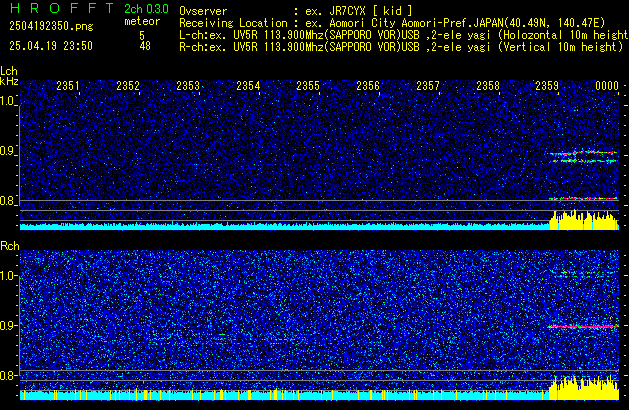Click the Rch yellow signal level burst

(584, 388)
